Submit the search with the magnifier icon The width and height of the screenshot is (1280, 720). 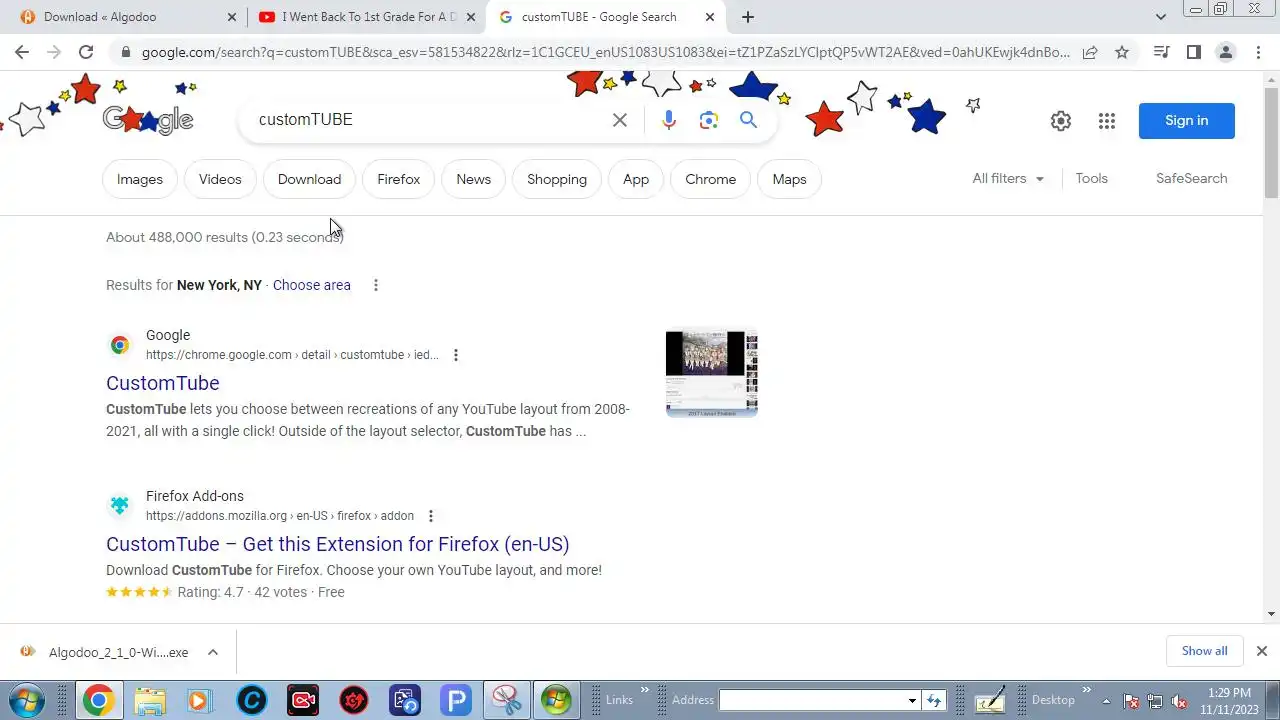tap(748, 120)
